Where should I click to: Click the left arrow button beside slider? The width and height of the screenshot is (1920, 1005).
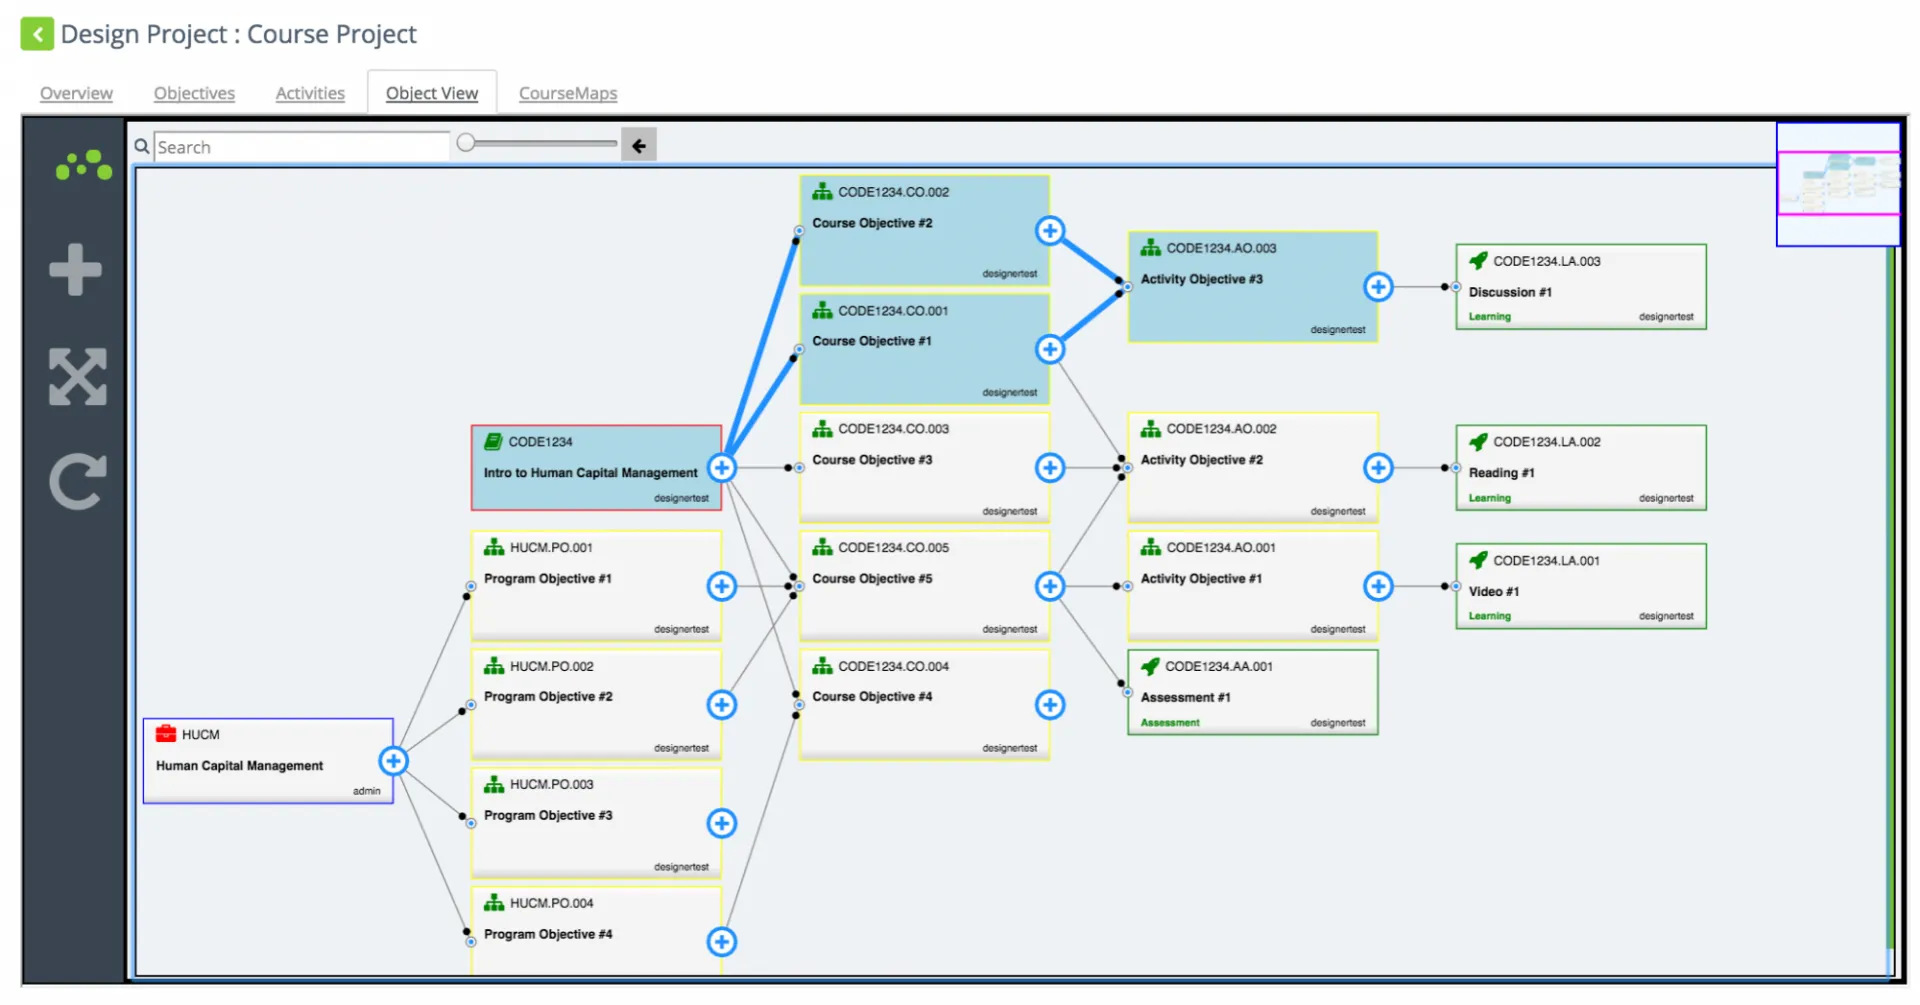[x=639, y=145]
